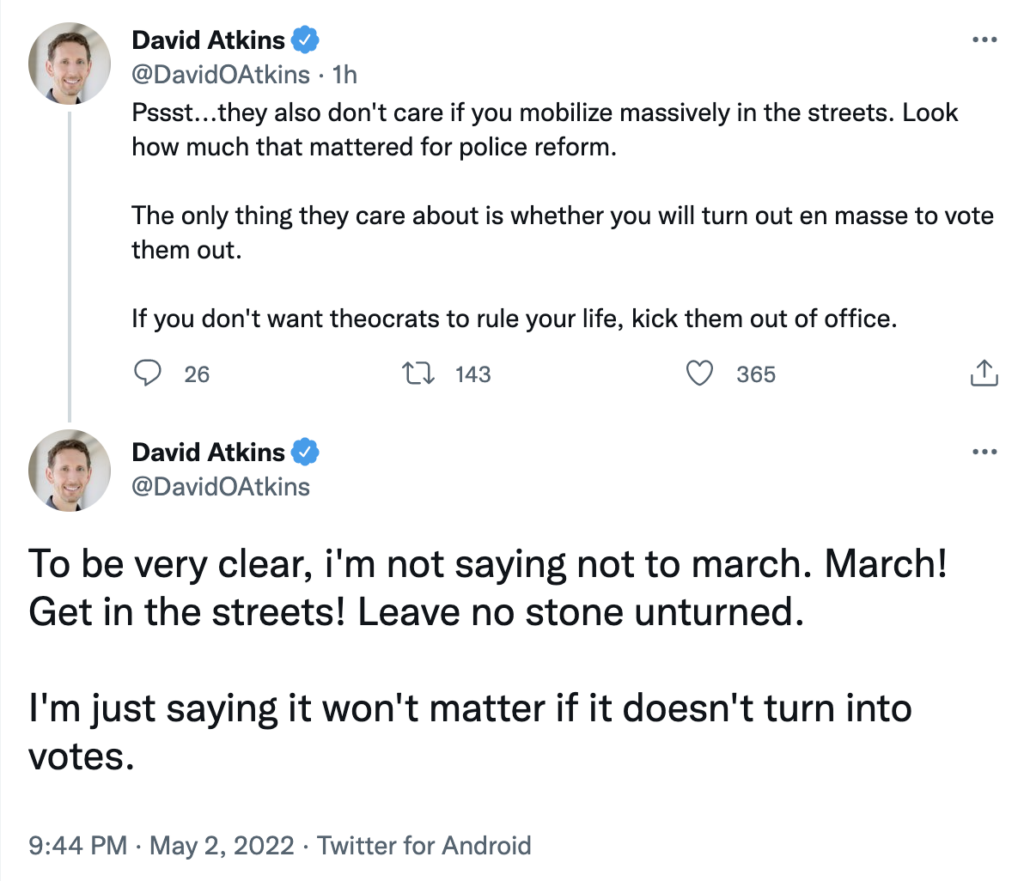1024x881 pixels.
Task: Click the share icon on first tweet
Action: 984,373
